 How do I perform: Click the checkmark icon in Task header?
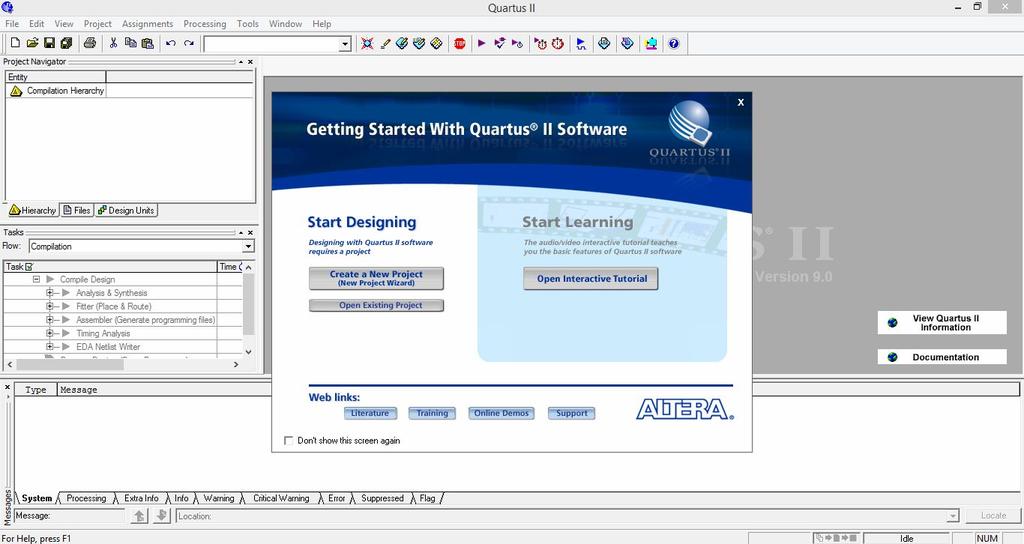[29, 266]
